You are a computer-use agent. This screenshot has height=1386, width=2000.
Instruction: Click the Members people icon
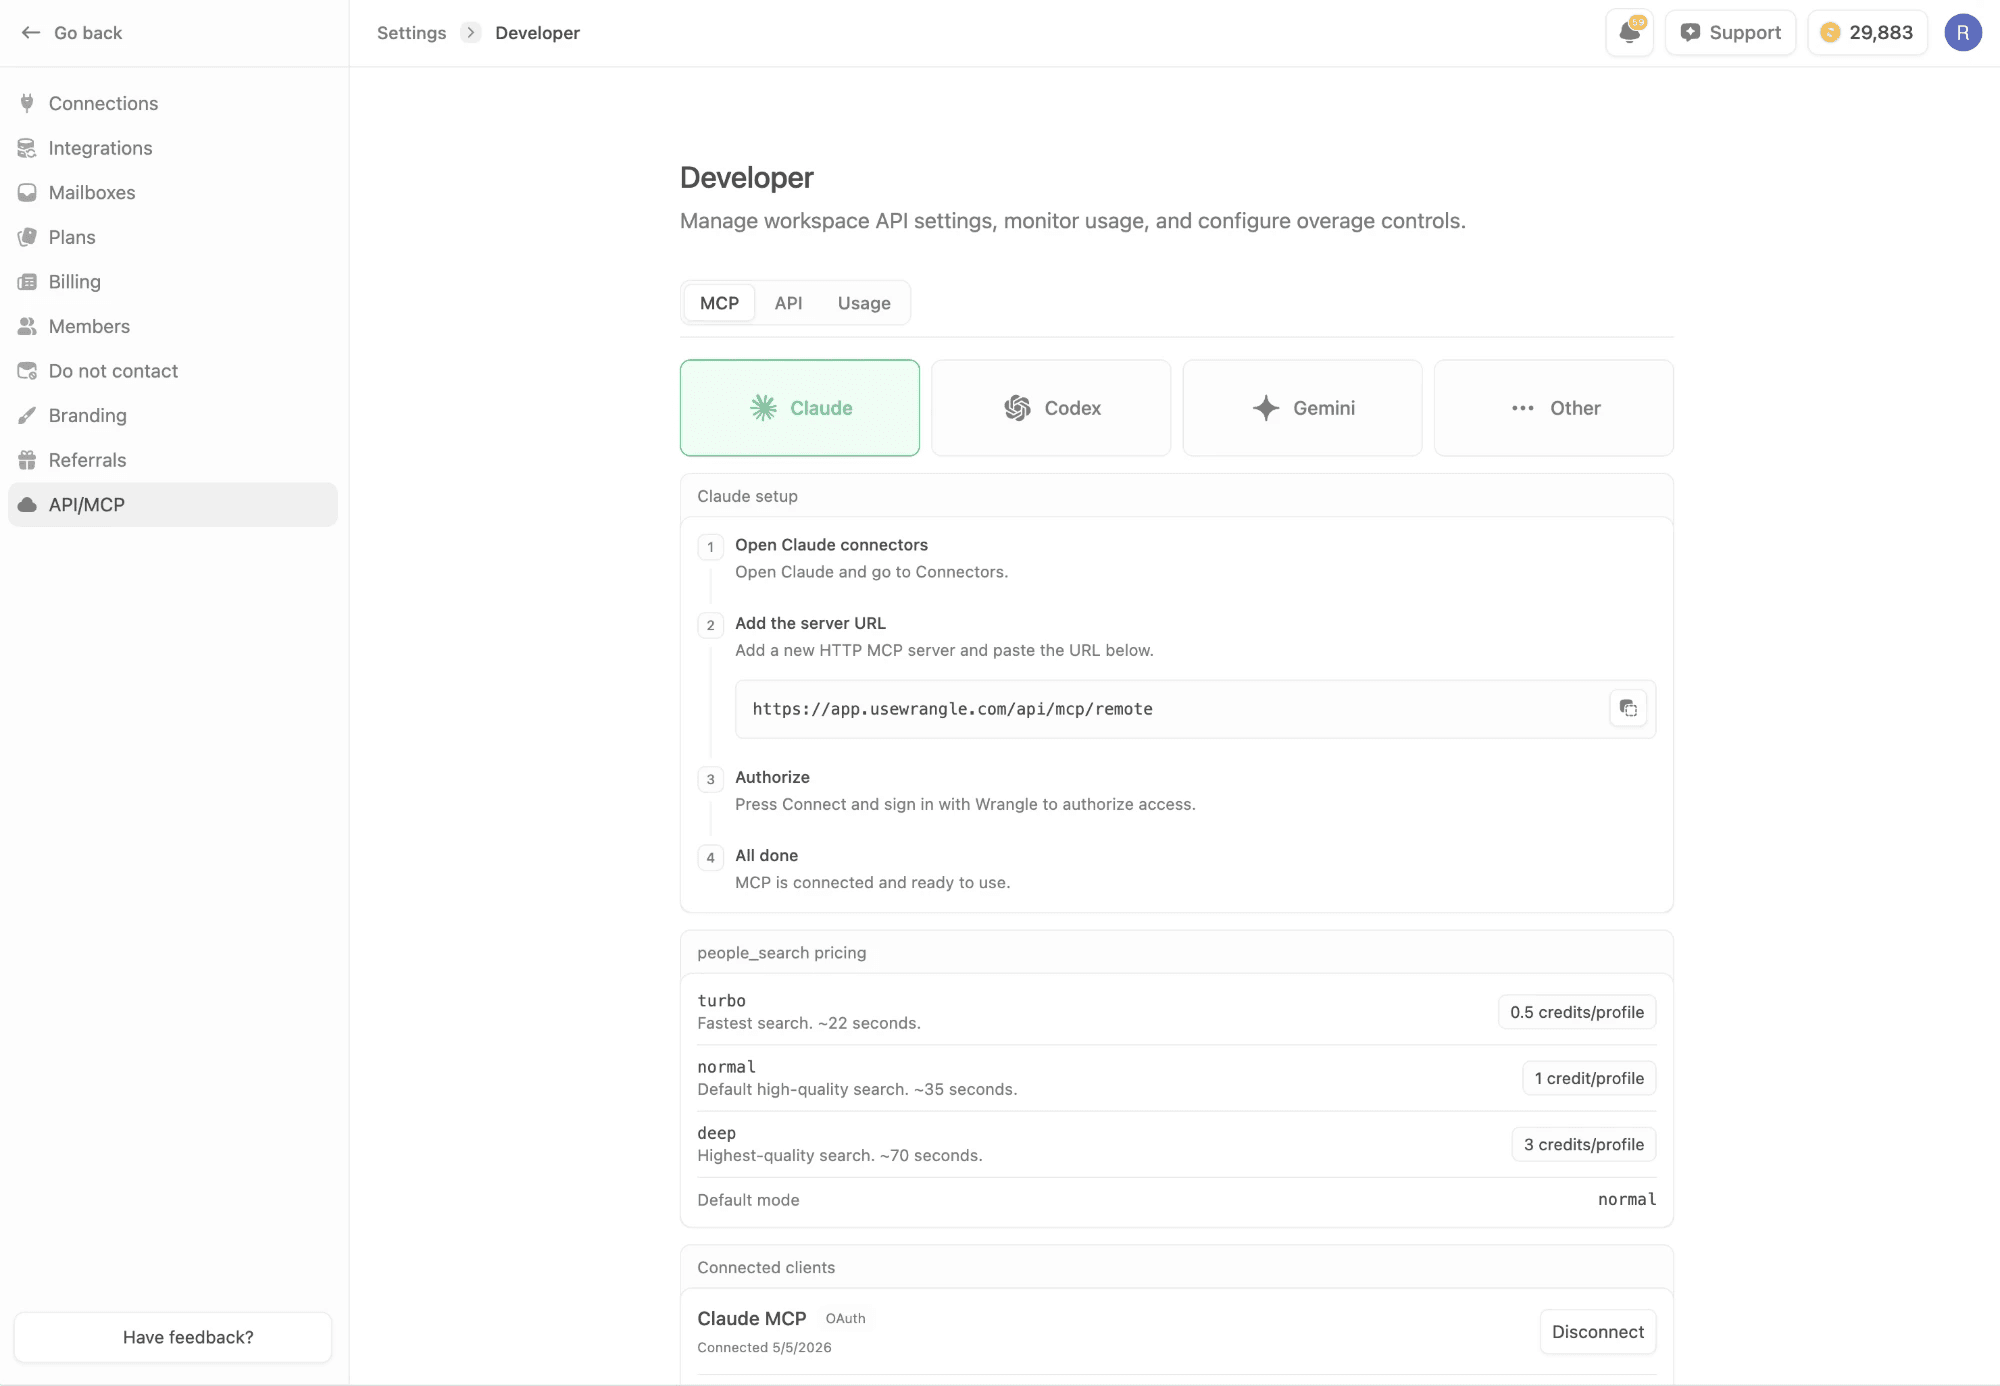tap(27, 326)
